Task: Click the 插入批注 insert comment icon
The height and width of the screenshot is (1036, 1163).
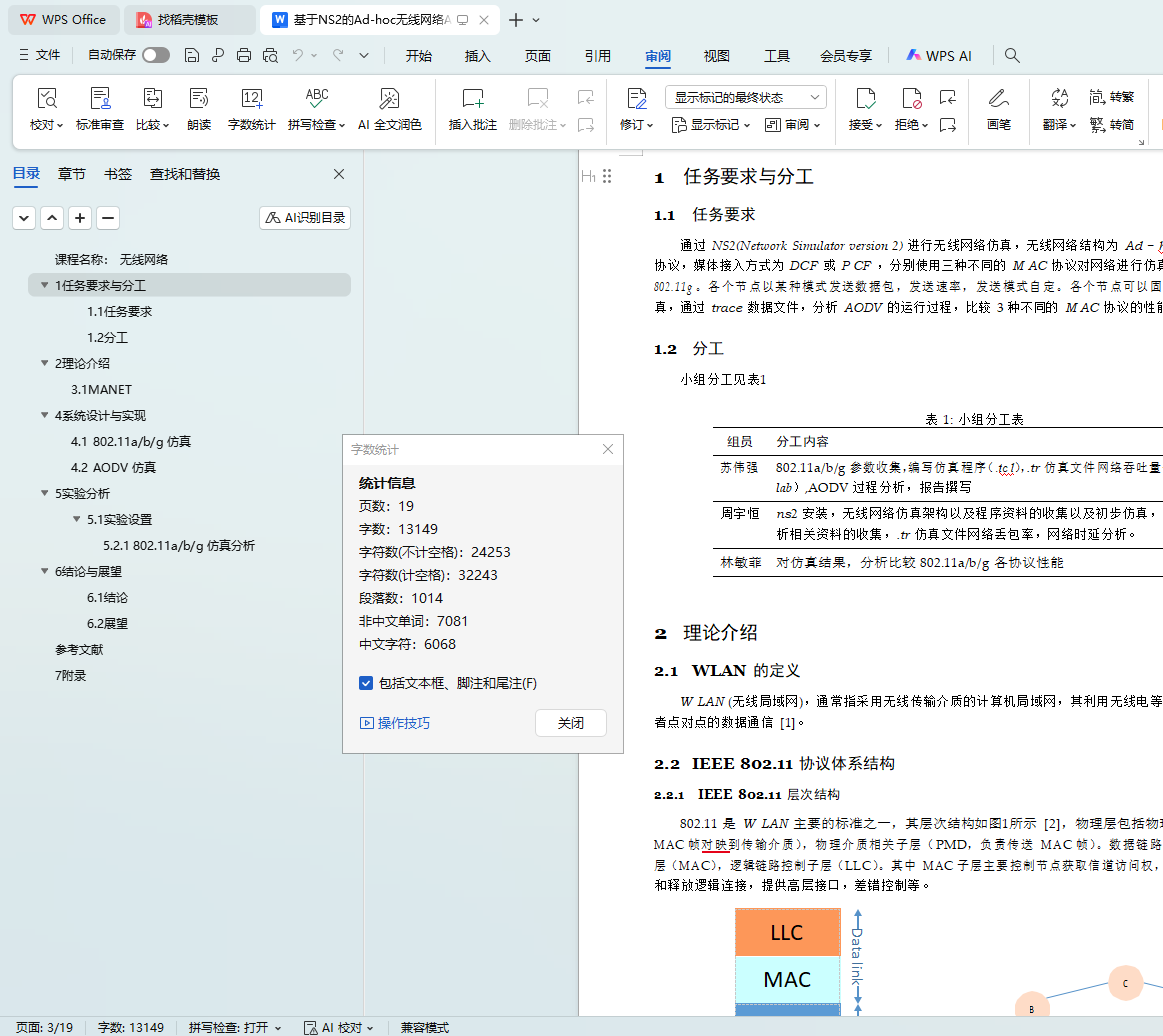Action: (472, 99)
